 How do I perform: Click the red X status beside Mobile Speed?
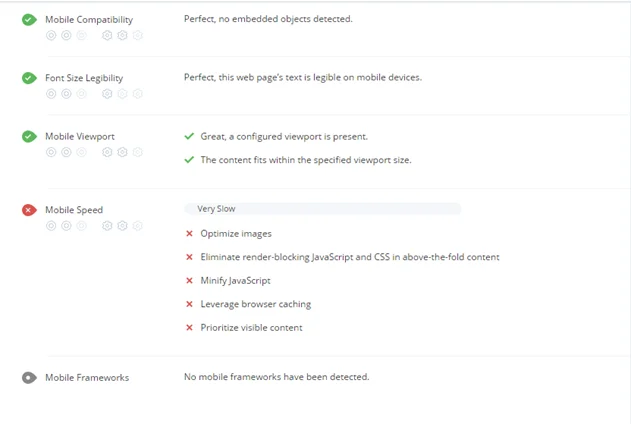click(x=29, y=210)
